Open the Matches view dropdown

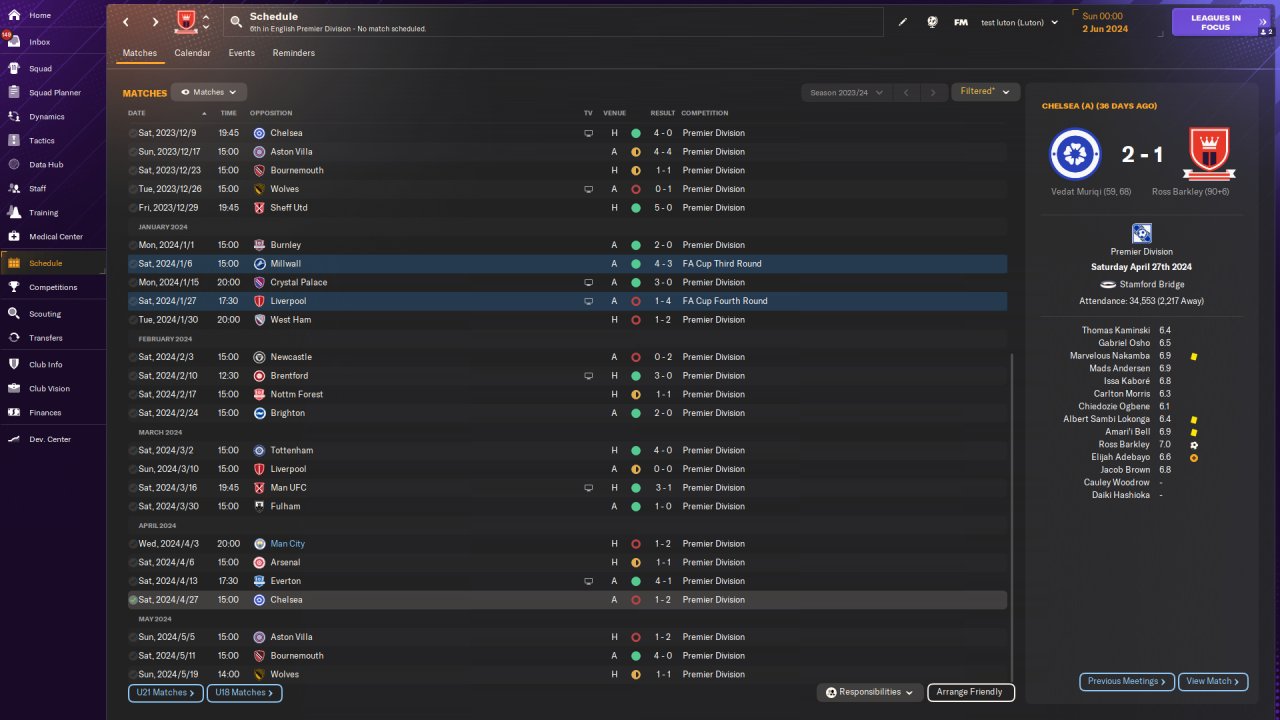(209, 92)
